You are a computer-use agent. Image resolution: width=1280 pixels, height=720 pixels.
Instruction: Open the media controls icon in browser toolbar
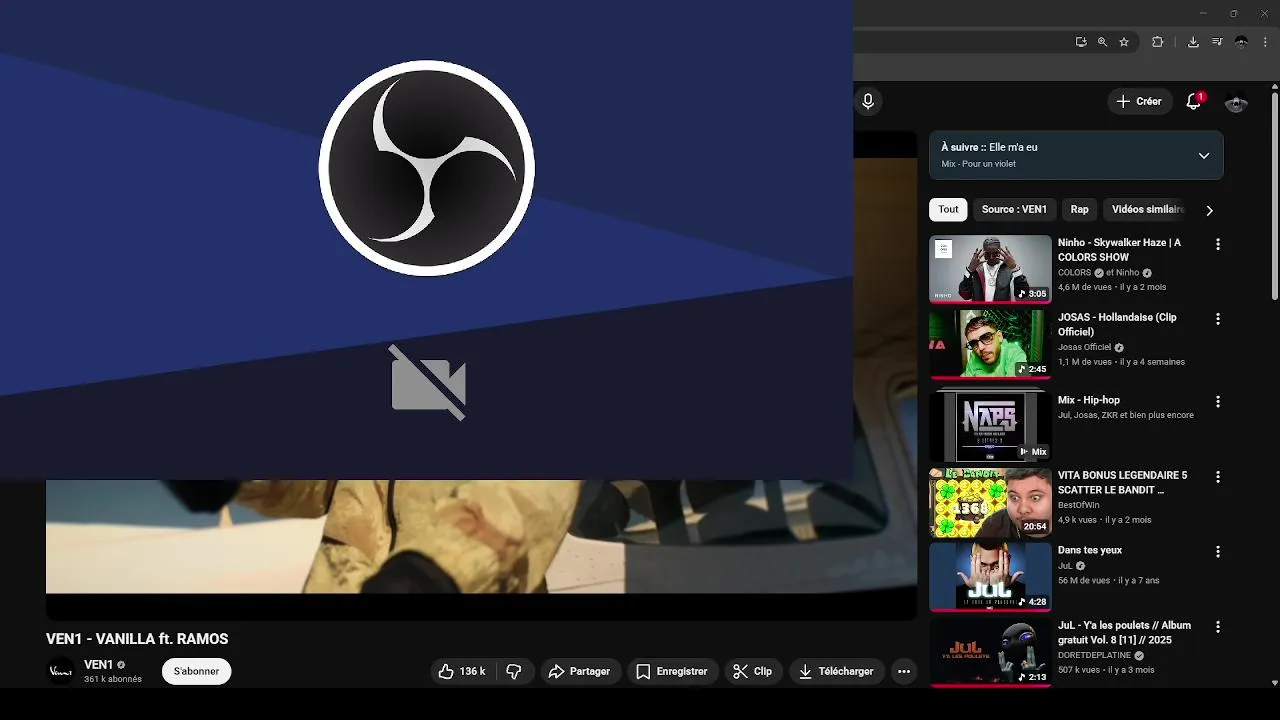[x=1217, y=42]
